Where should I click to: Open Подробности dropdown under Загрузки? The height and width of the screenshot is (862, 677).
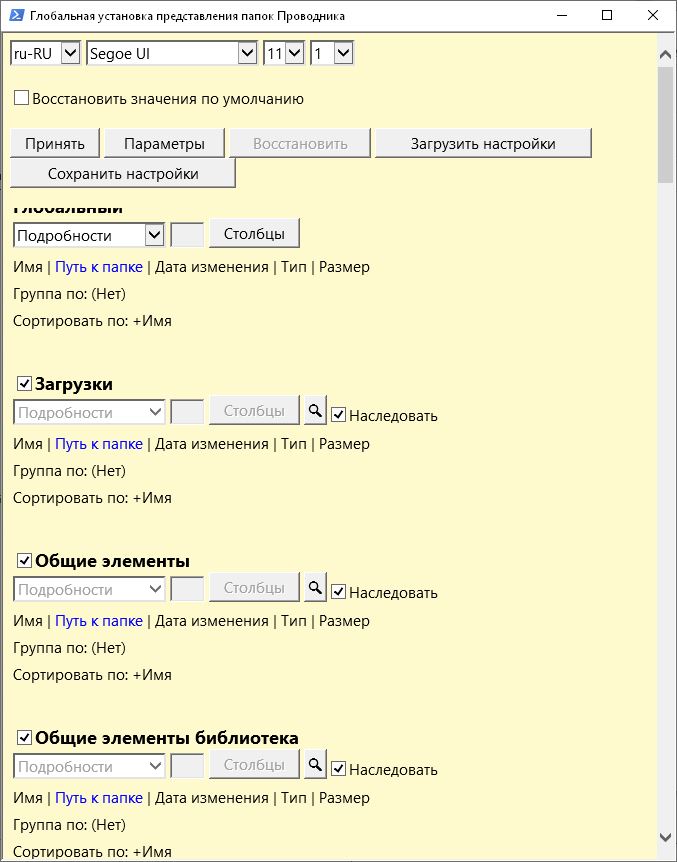click(x=89, y=412)
